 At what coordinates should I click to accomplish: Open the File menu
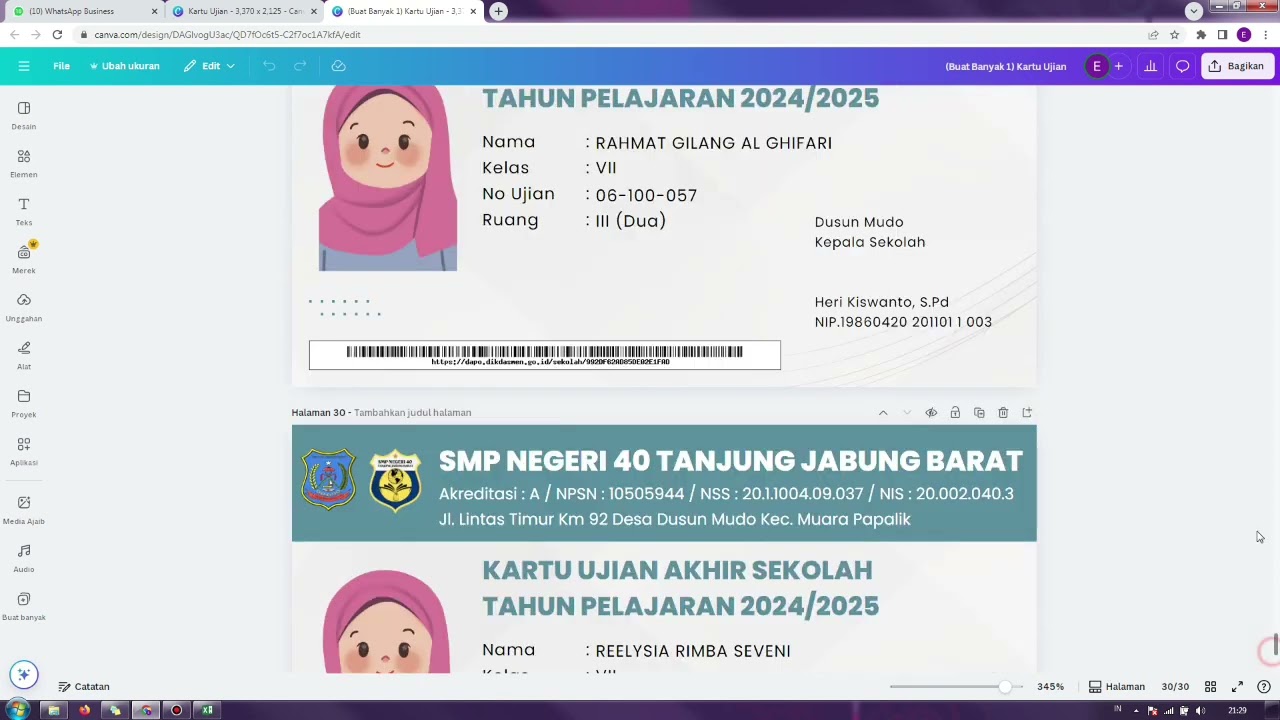[x=61, y=66]
